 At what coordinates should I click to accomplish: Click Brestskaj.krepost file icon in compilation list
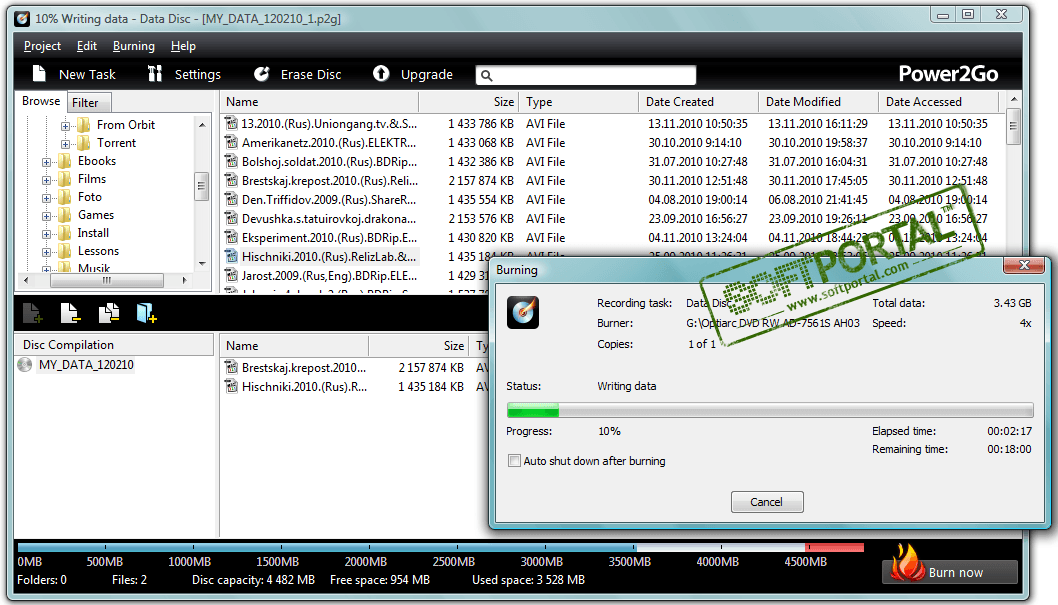click(231, 368)
